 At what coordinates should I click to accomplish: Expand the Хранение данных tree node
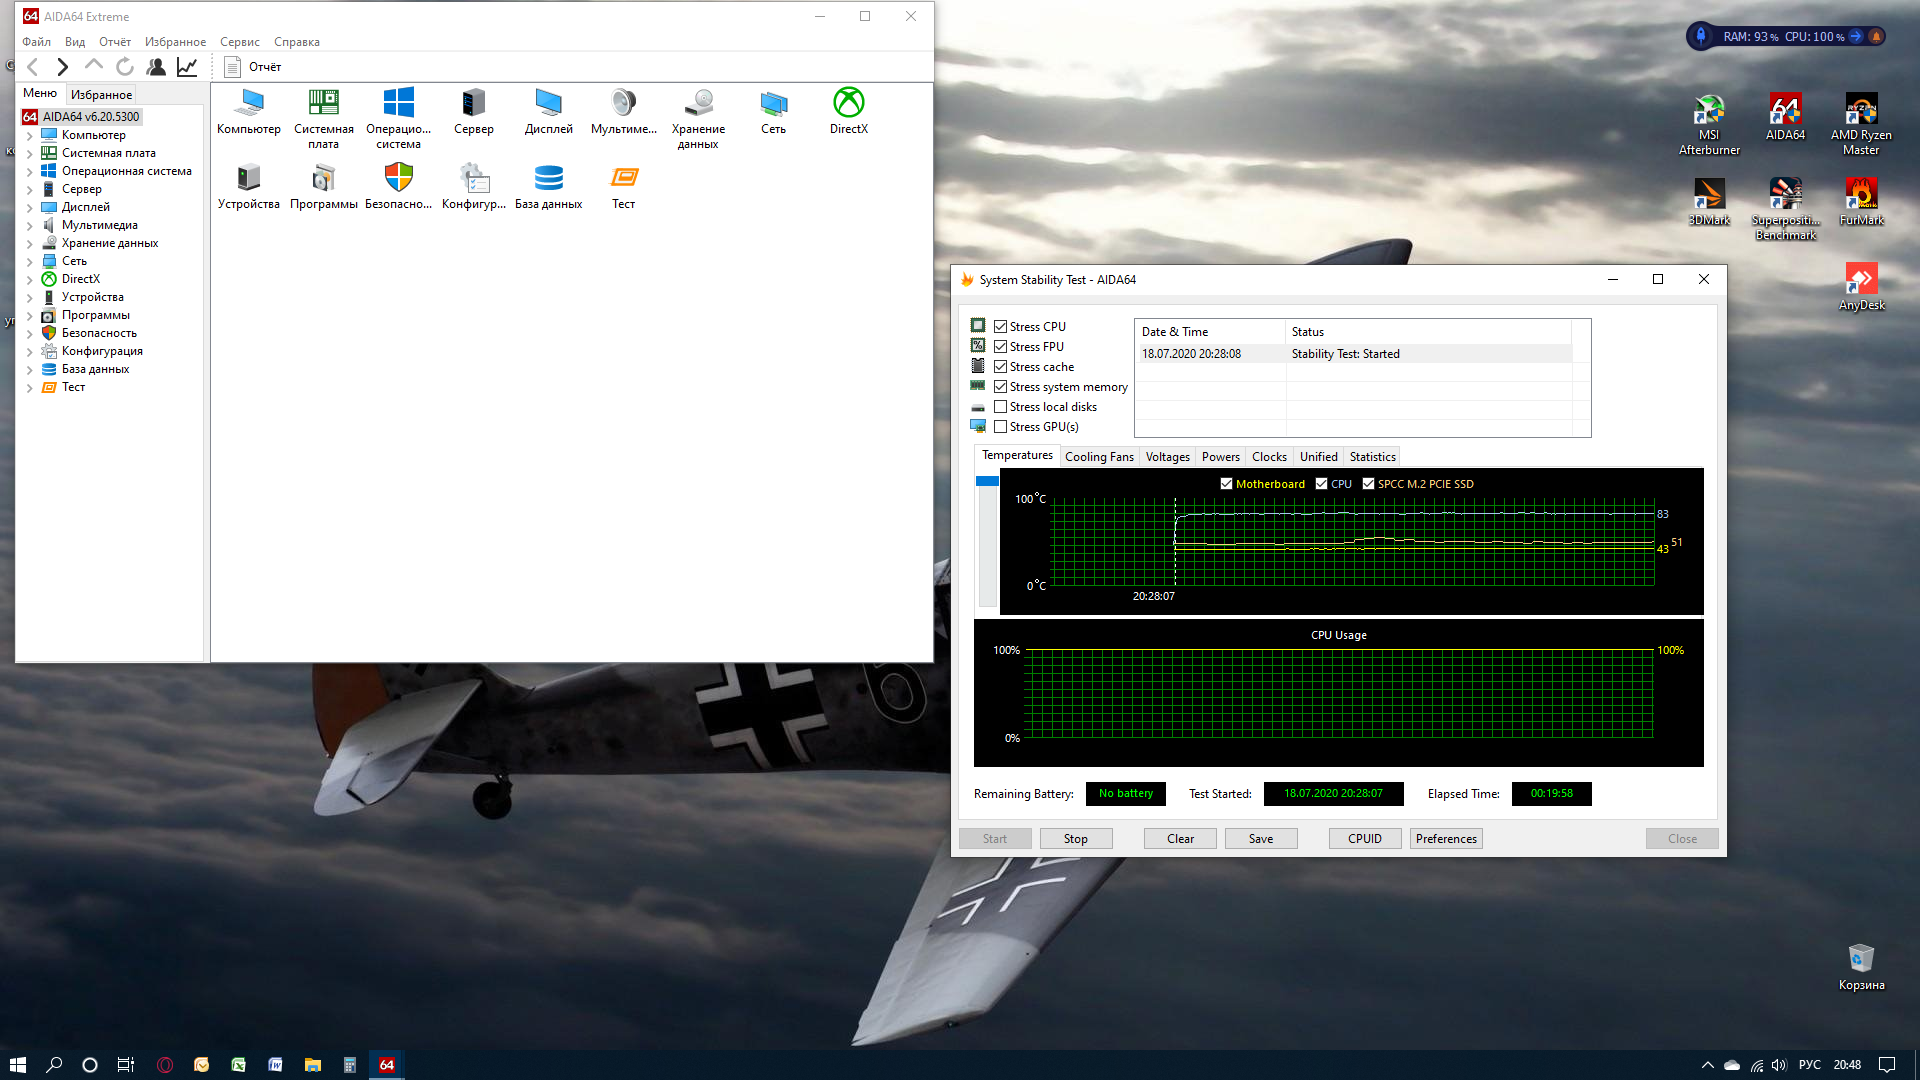click(29, 243)
